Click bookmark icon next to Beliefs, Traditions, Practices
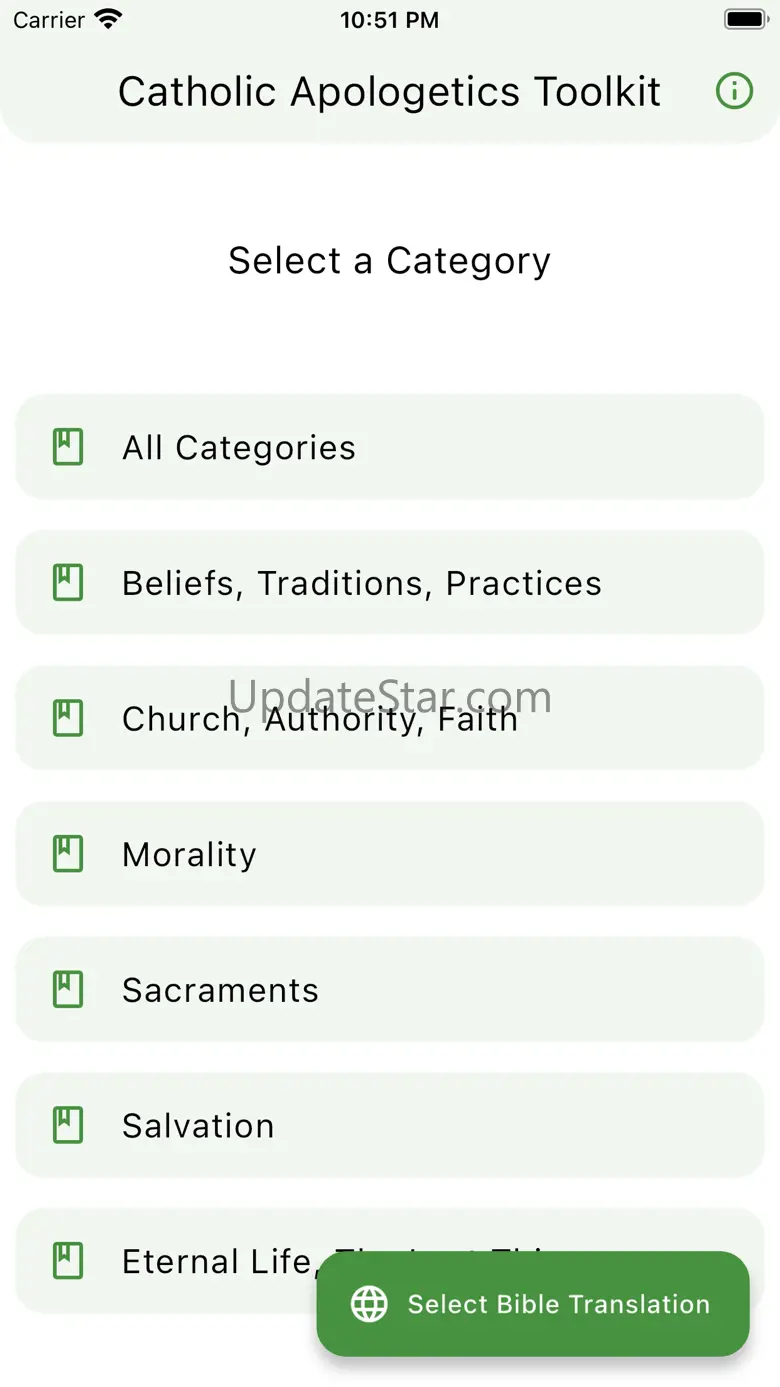780x1387 pixels. click(68, 583)
